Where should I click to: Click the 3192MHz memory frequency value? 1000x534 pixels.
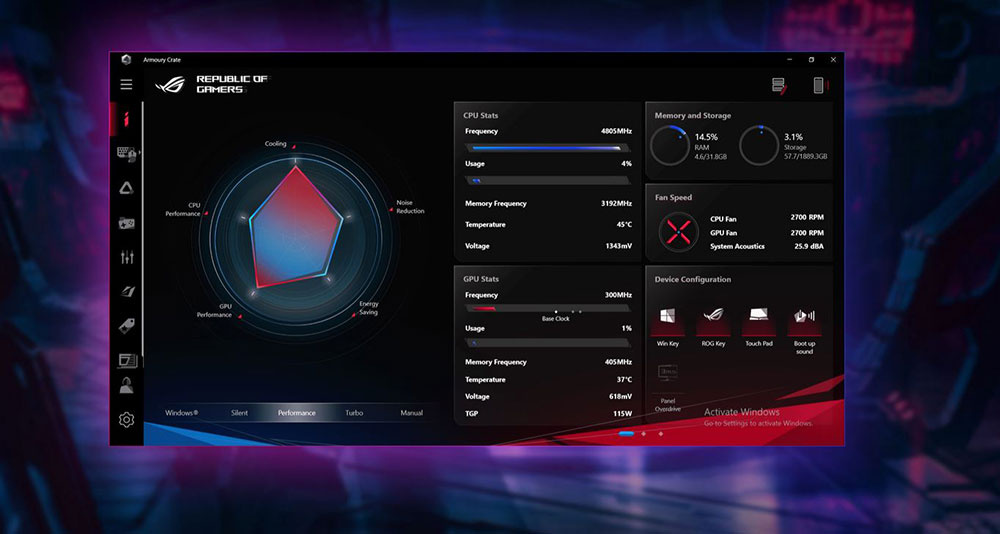point(616,204)
